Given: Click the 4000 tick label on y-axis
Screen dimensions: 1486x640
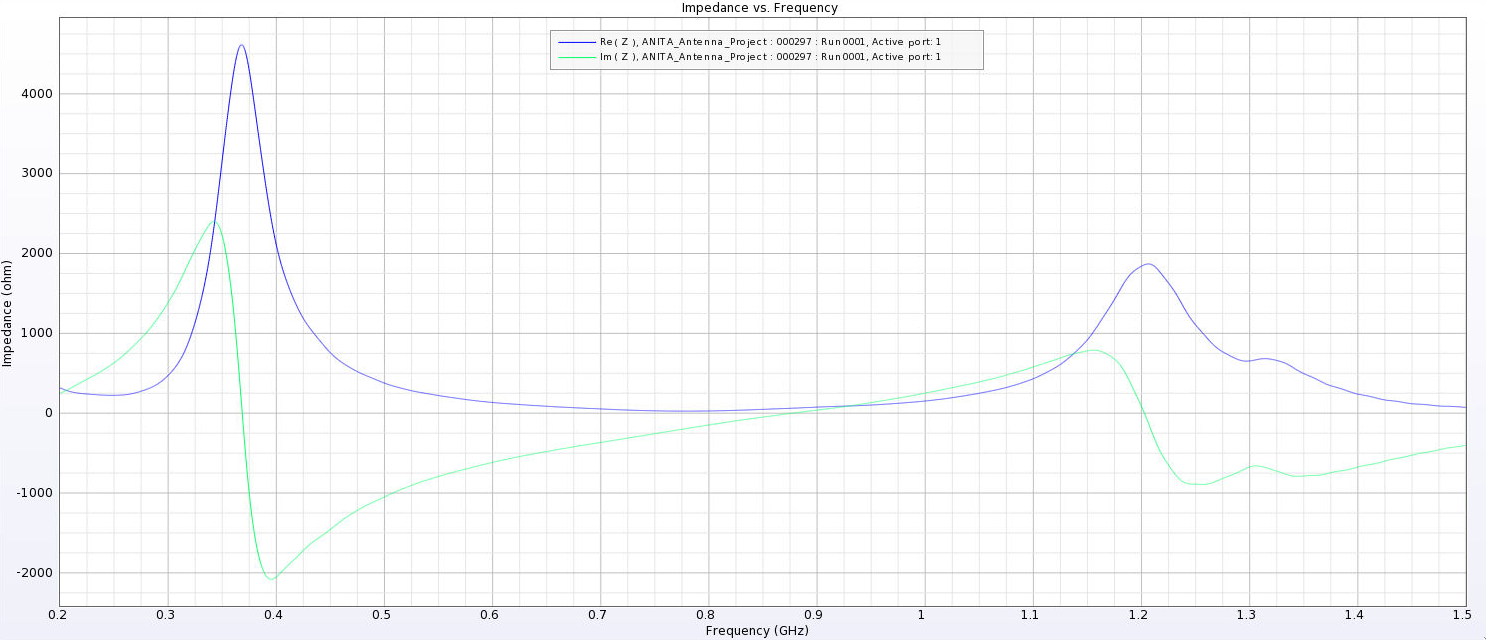Looking at the screenshot, I should (39, 94).
